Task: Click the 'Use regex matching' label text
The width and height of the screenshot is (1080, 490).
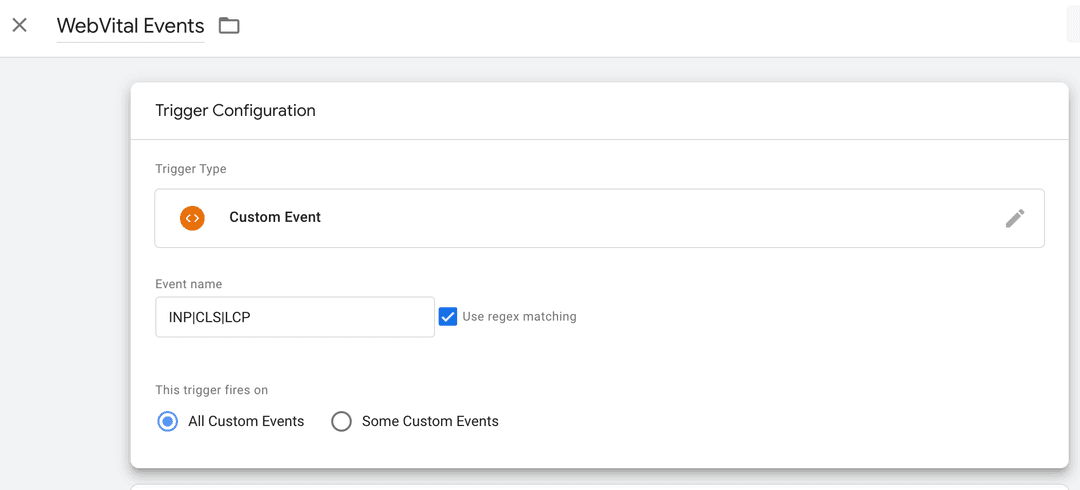Action: [519, 317]
